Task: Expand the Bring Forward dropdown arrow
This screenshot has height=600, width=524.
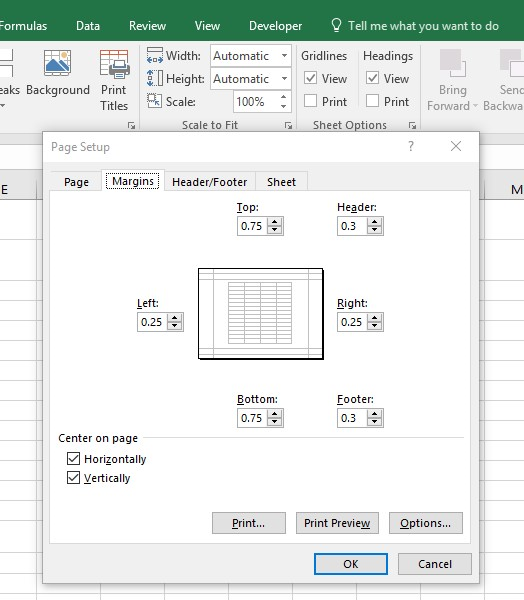Action: (x=475, y=106)
